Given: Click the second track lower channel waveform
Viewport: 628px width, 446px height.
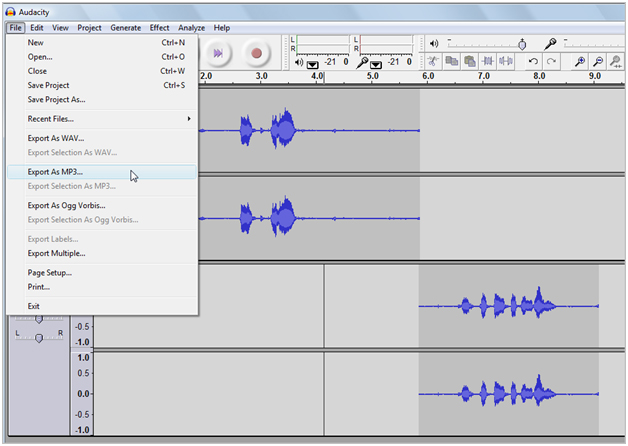Looking at the screenshot, I should coord(509,394).
